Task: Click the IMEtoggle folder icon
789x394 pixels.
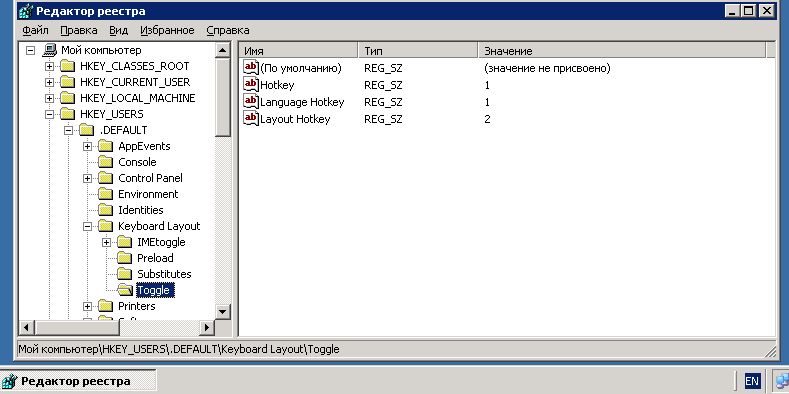Action: click(x=125, y=243)
